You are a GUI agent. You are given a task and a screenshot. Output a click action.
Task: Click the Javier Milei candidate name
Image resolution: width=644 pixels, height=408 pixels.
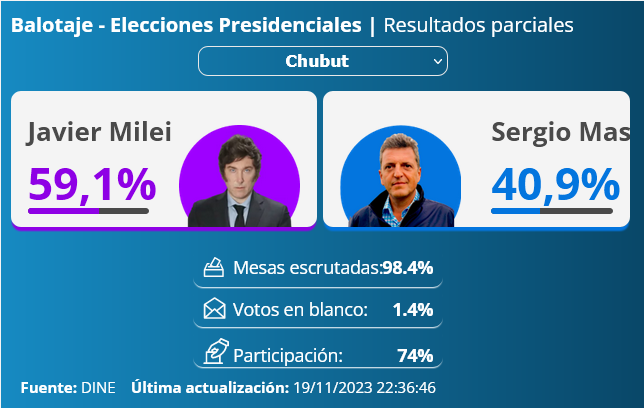click(x=99, y=132)
